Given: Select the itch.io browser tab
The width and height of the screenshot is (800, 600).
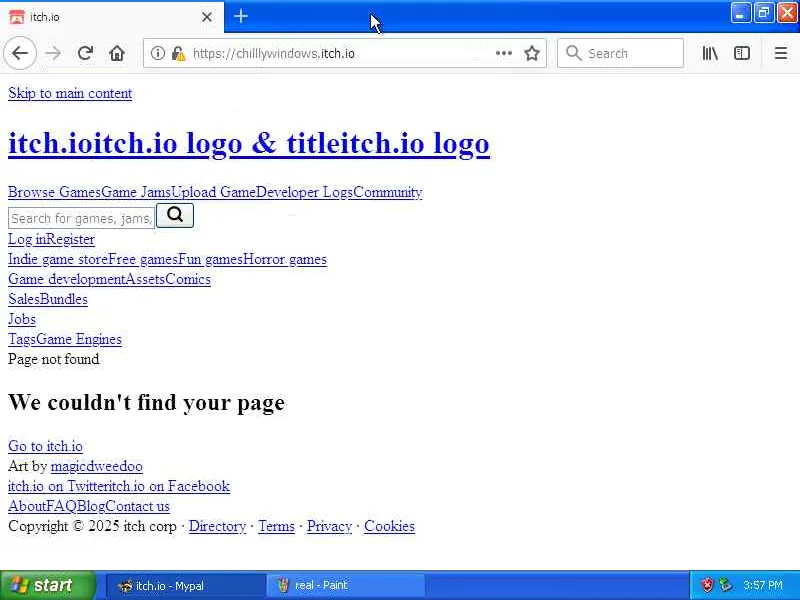Looking at the screenshot, I should click(x=112, y=17).
